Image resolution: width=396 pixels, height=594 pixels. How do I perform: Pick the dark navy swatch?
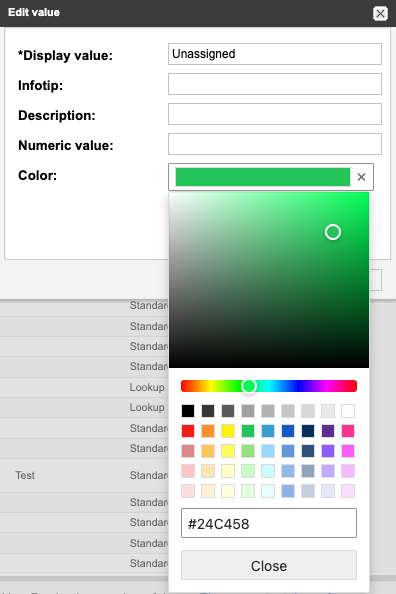click(x=308, y=431)
